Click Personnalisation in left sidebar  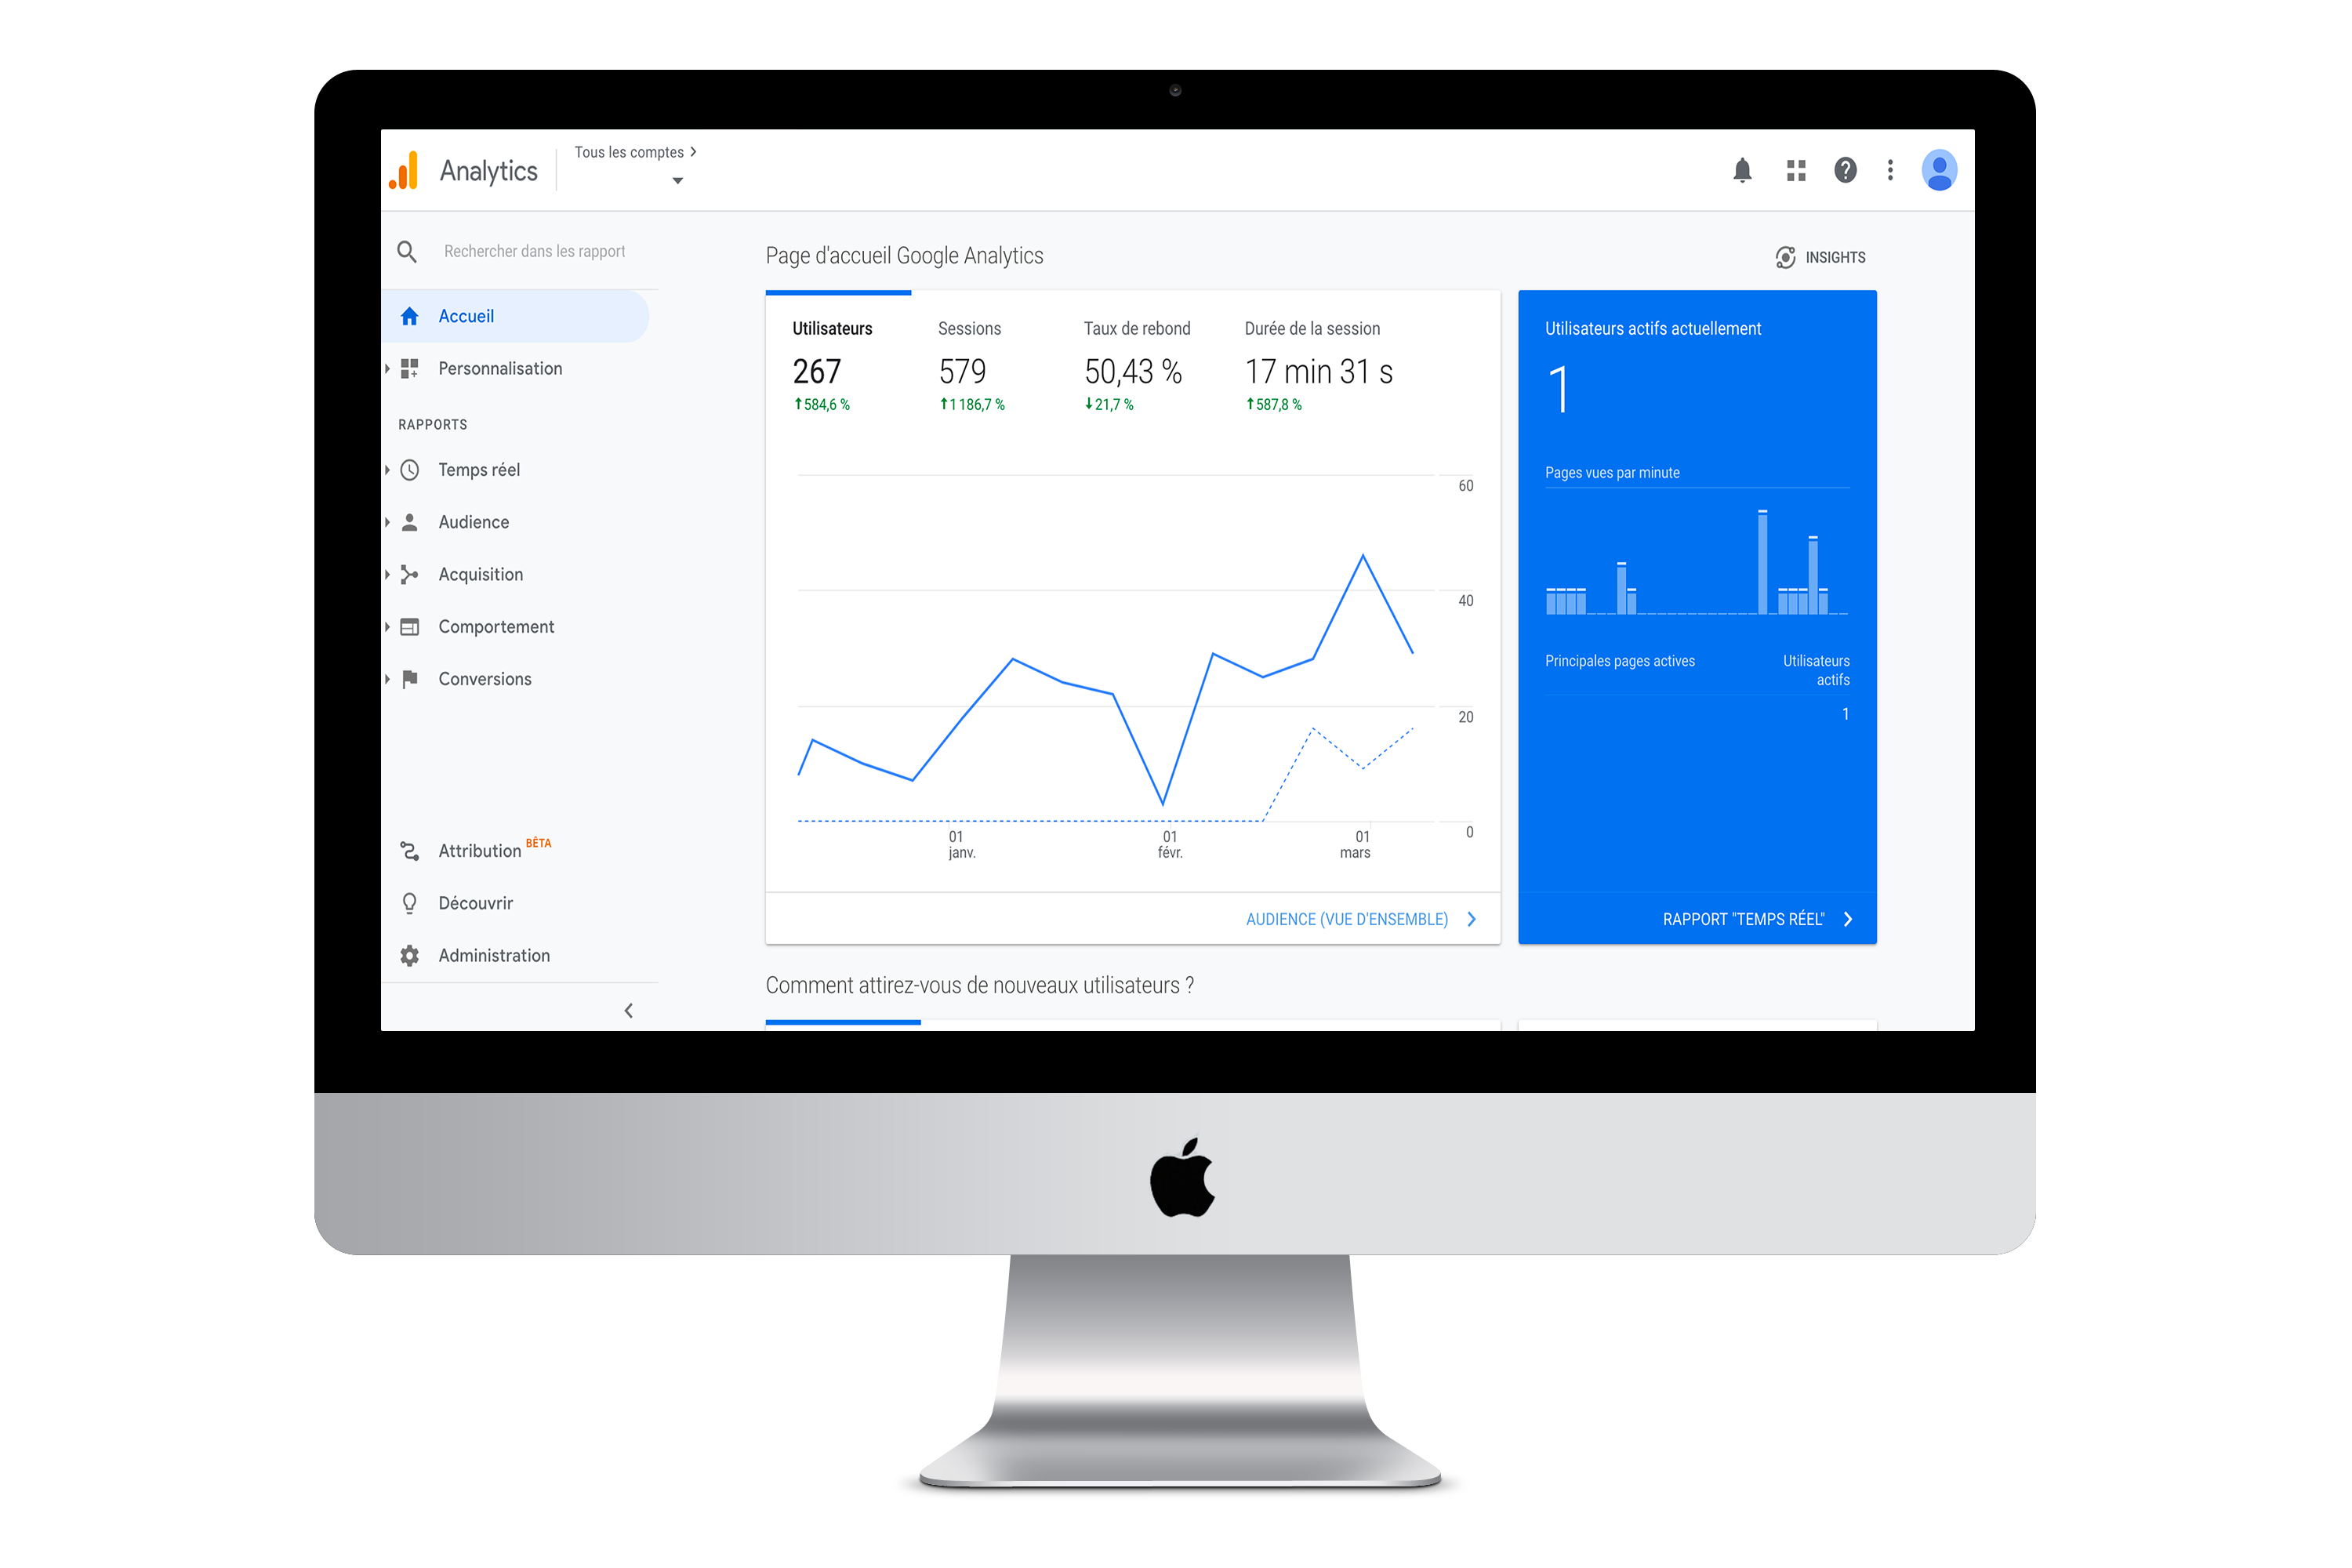[499, 368]
